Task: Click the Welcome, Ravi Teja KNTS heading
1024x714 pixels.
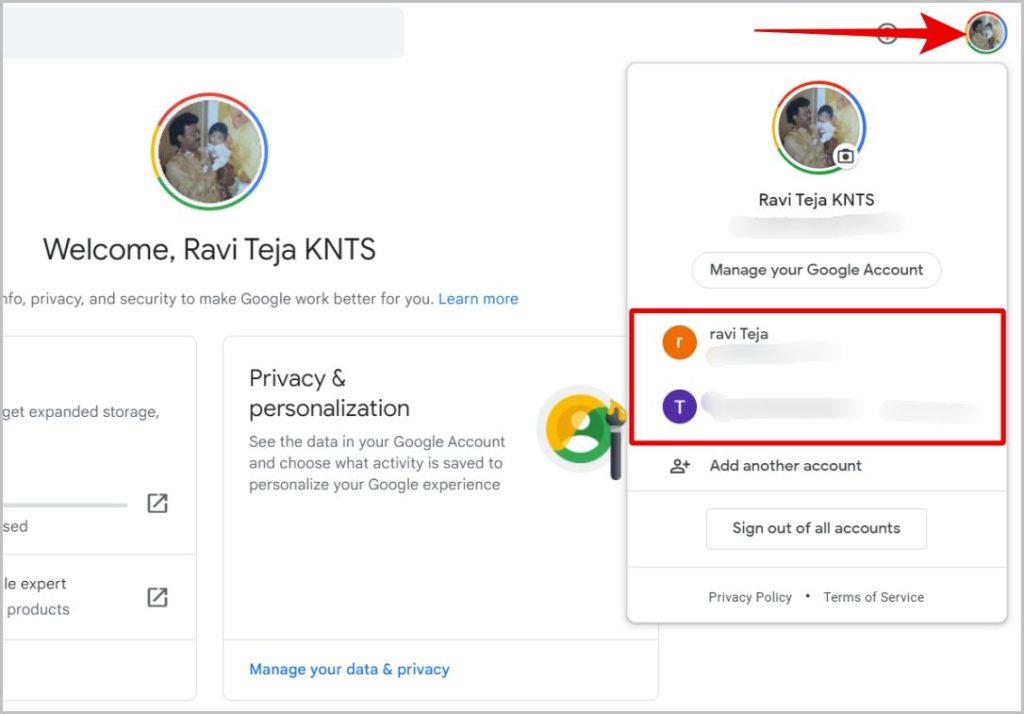Action: click(x=210, y=250)
